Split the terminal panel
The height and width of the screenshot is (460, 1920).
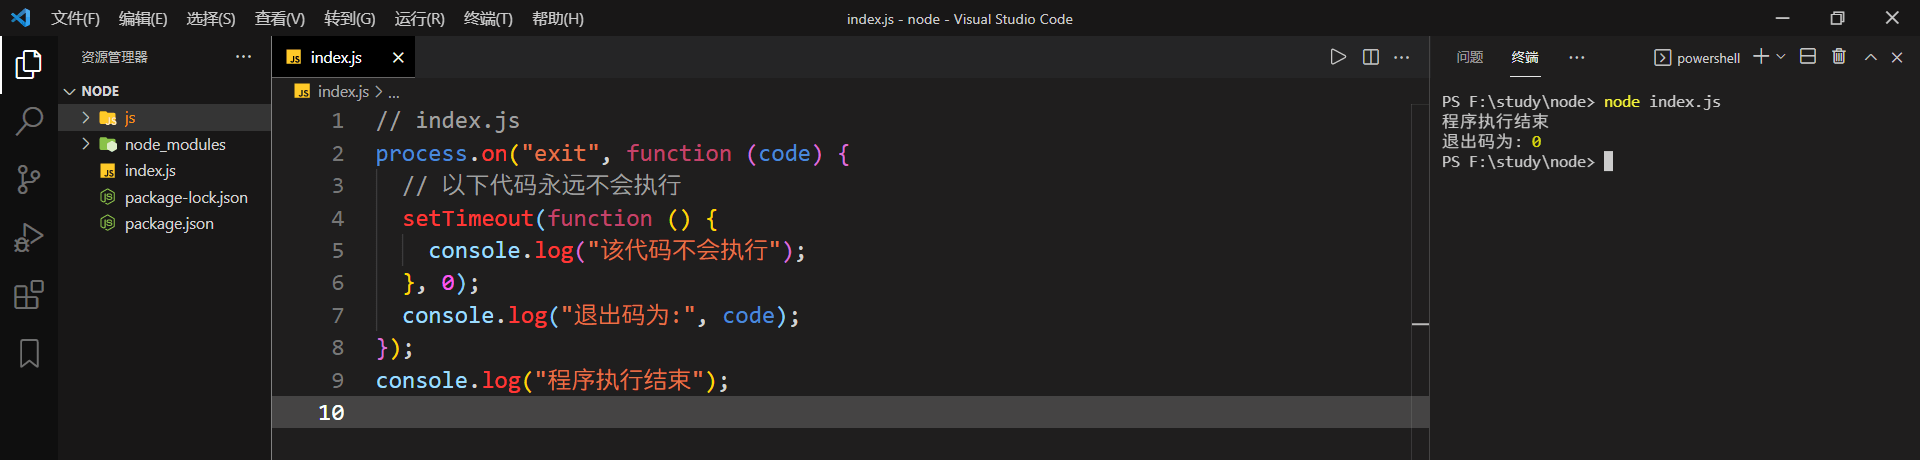[1808, 57]
